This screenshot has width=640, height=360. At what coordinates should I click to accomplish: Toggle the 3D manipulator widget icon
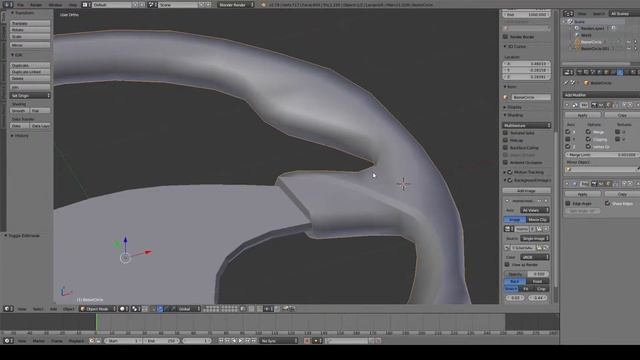point(154,309)
